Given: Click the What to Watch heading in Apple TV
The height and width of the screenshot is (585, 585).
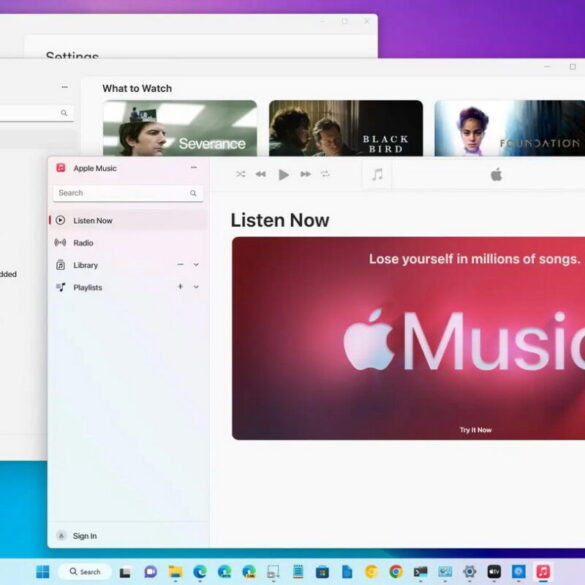Looking at the screenshot, I should tap(137, 88).
